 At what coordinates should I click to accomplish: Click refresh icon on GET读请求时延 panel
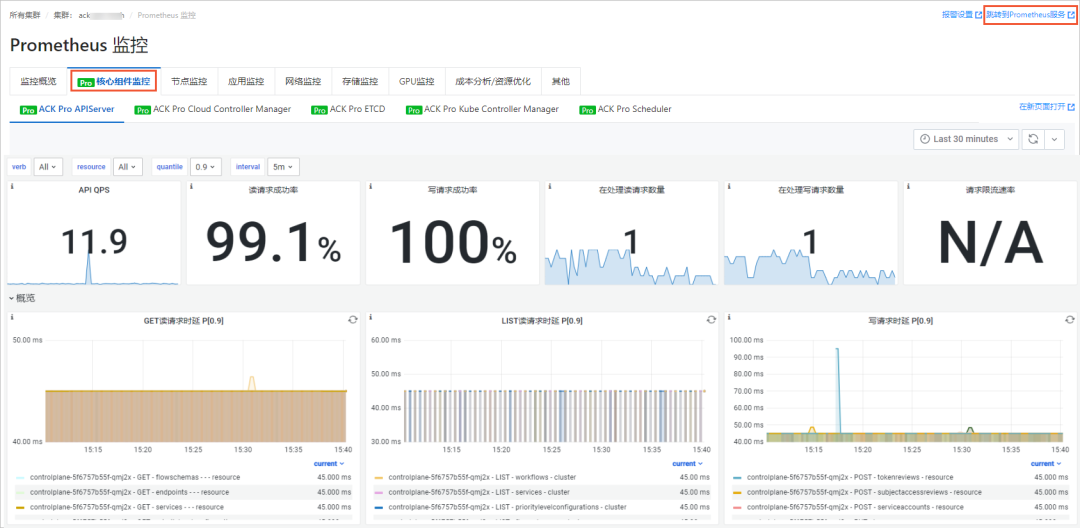(352, 319)
